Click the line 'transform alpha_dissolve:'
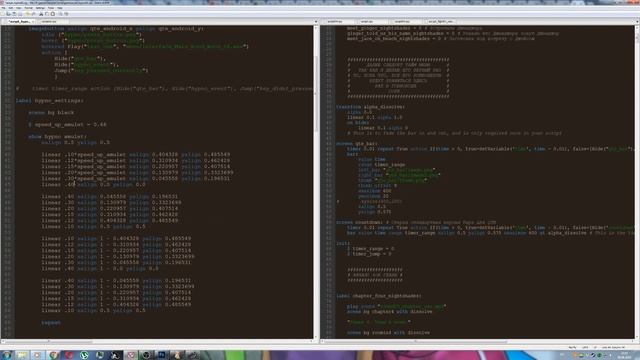The image size is (640, 360). pyautogui.click(x=371, y=107)
